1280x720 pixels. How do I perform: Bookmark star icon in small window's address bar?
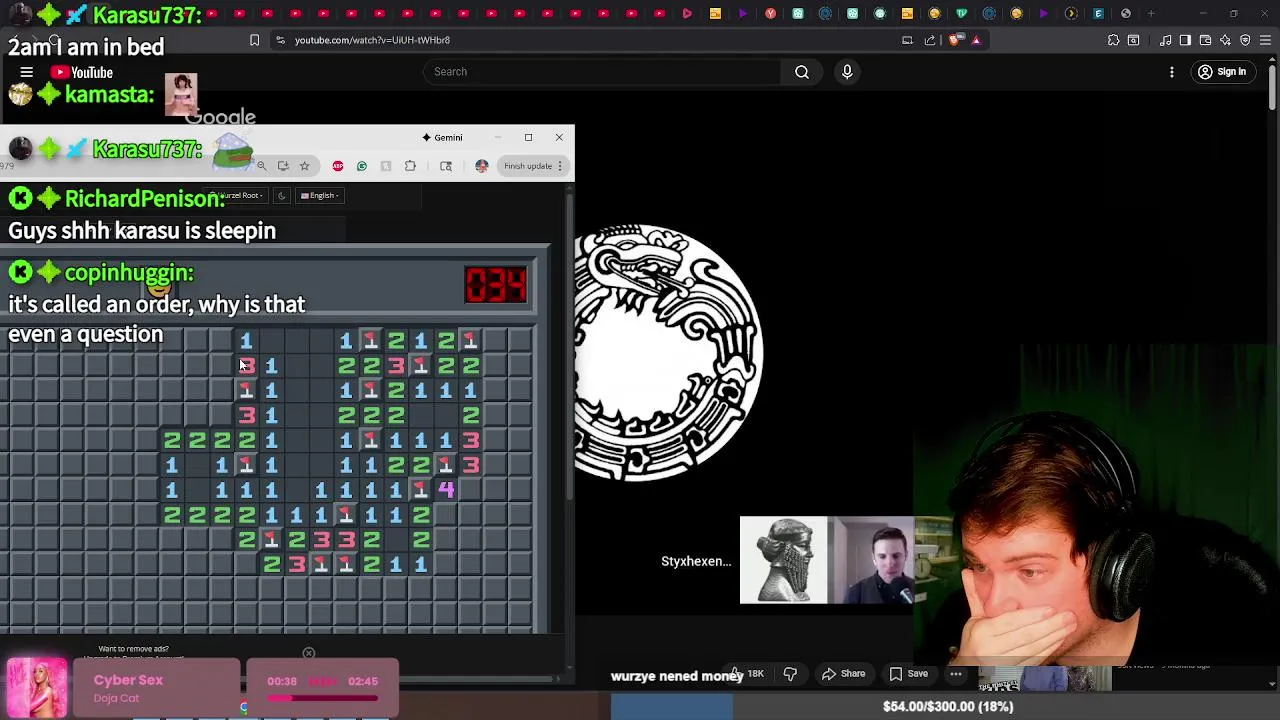coord(304,166)
